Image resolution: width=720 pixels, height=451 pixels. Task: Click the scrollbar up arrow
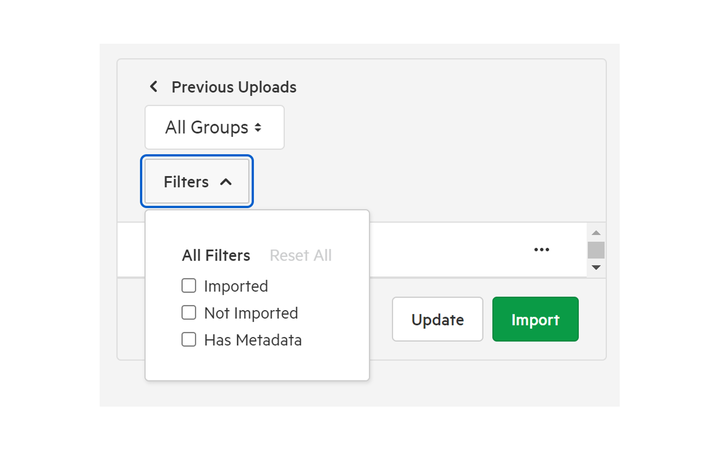point(596,233)
